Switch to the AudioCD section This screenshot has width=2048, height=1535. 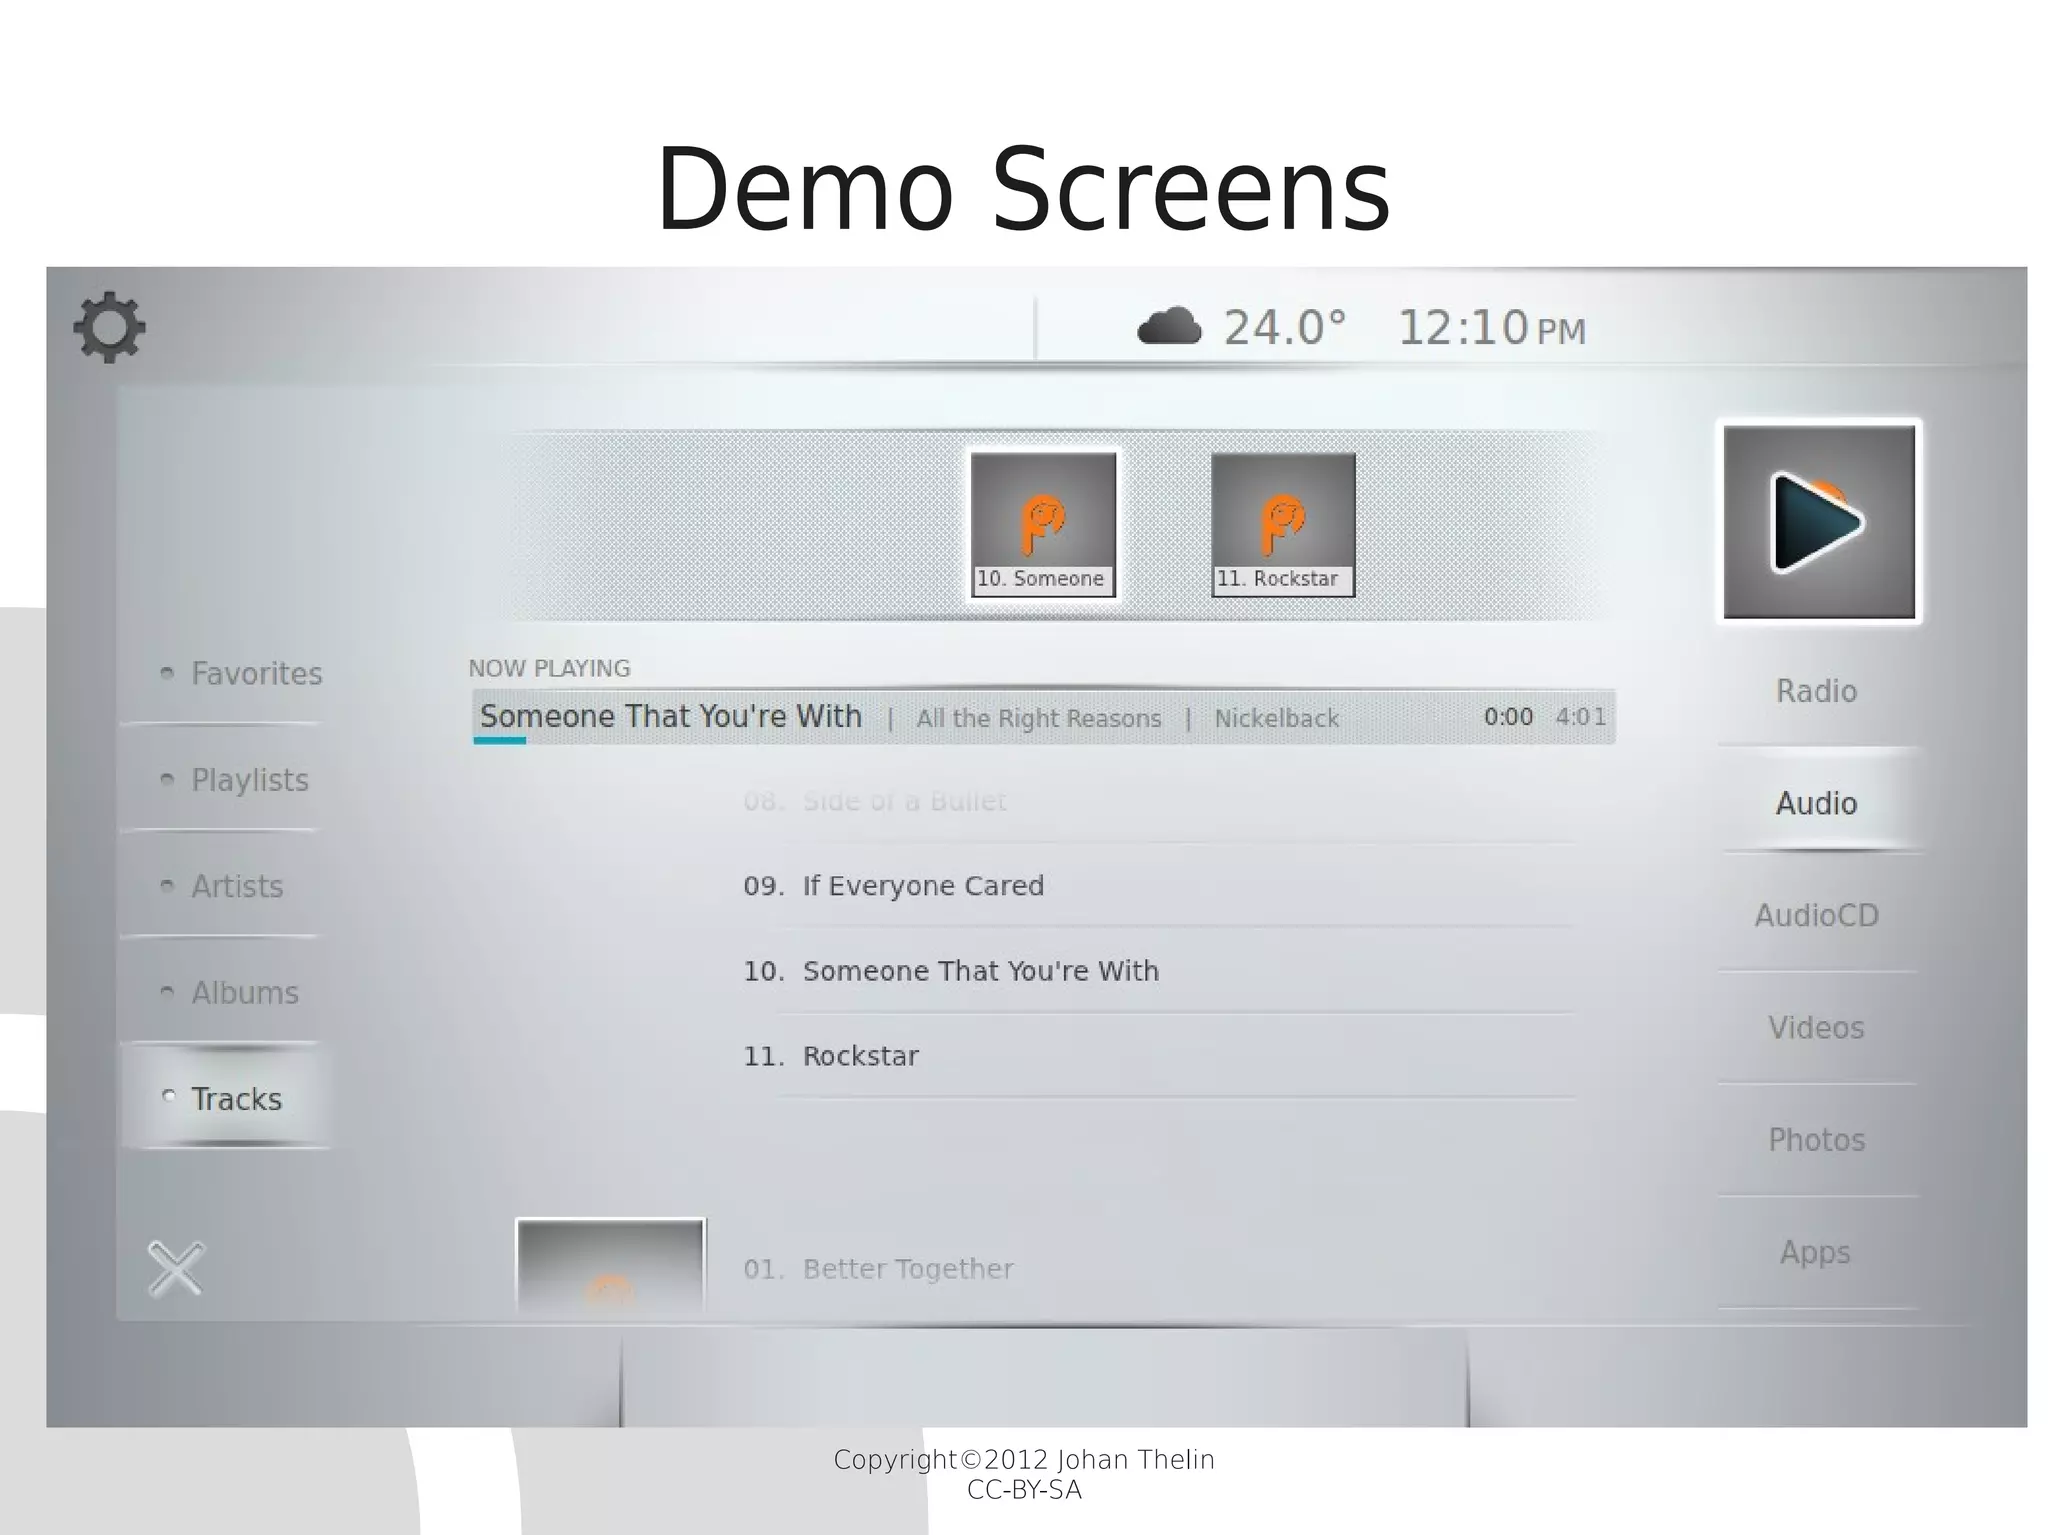point(1816,915)
